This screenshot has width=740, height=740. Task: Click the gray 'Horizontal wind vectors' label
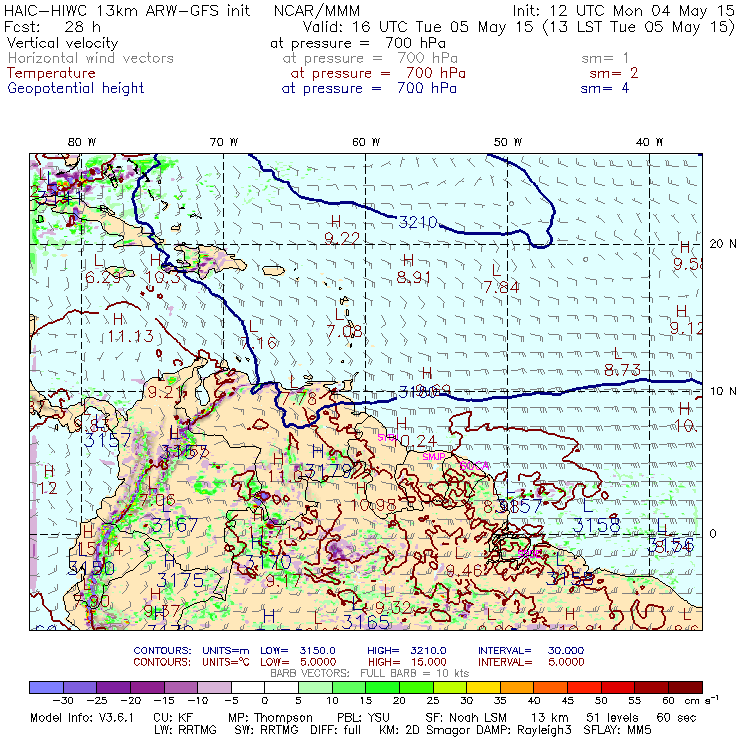[x=91, y=58]
